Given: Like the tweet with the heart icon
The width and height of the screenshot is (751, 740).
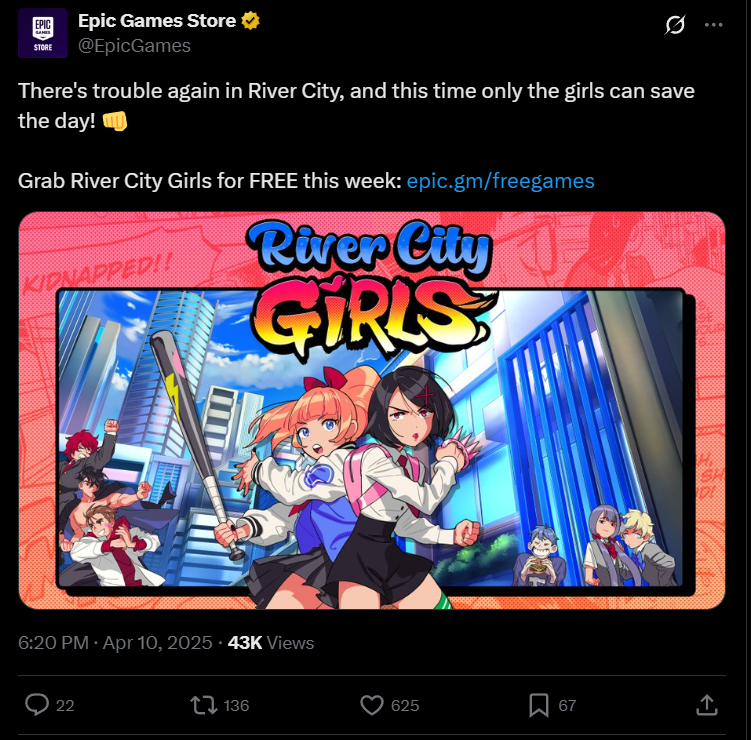Looking at the screenshot, I should (x=372, y=705).
